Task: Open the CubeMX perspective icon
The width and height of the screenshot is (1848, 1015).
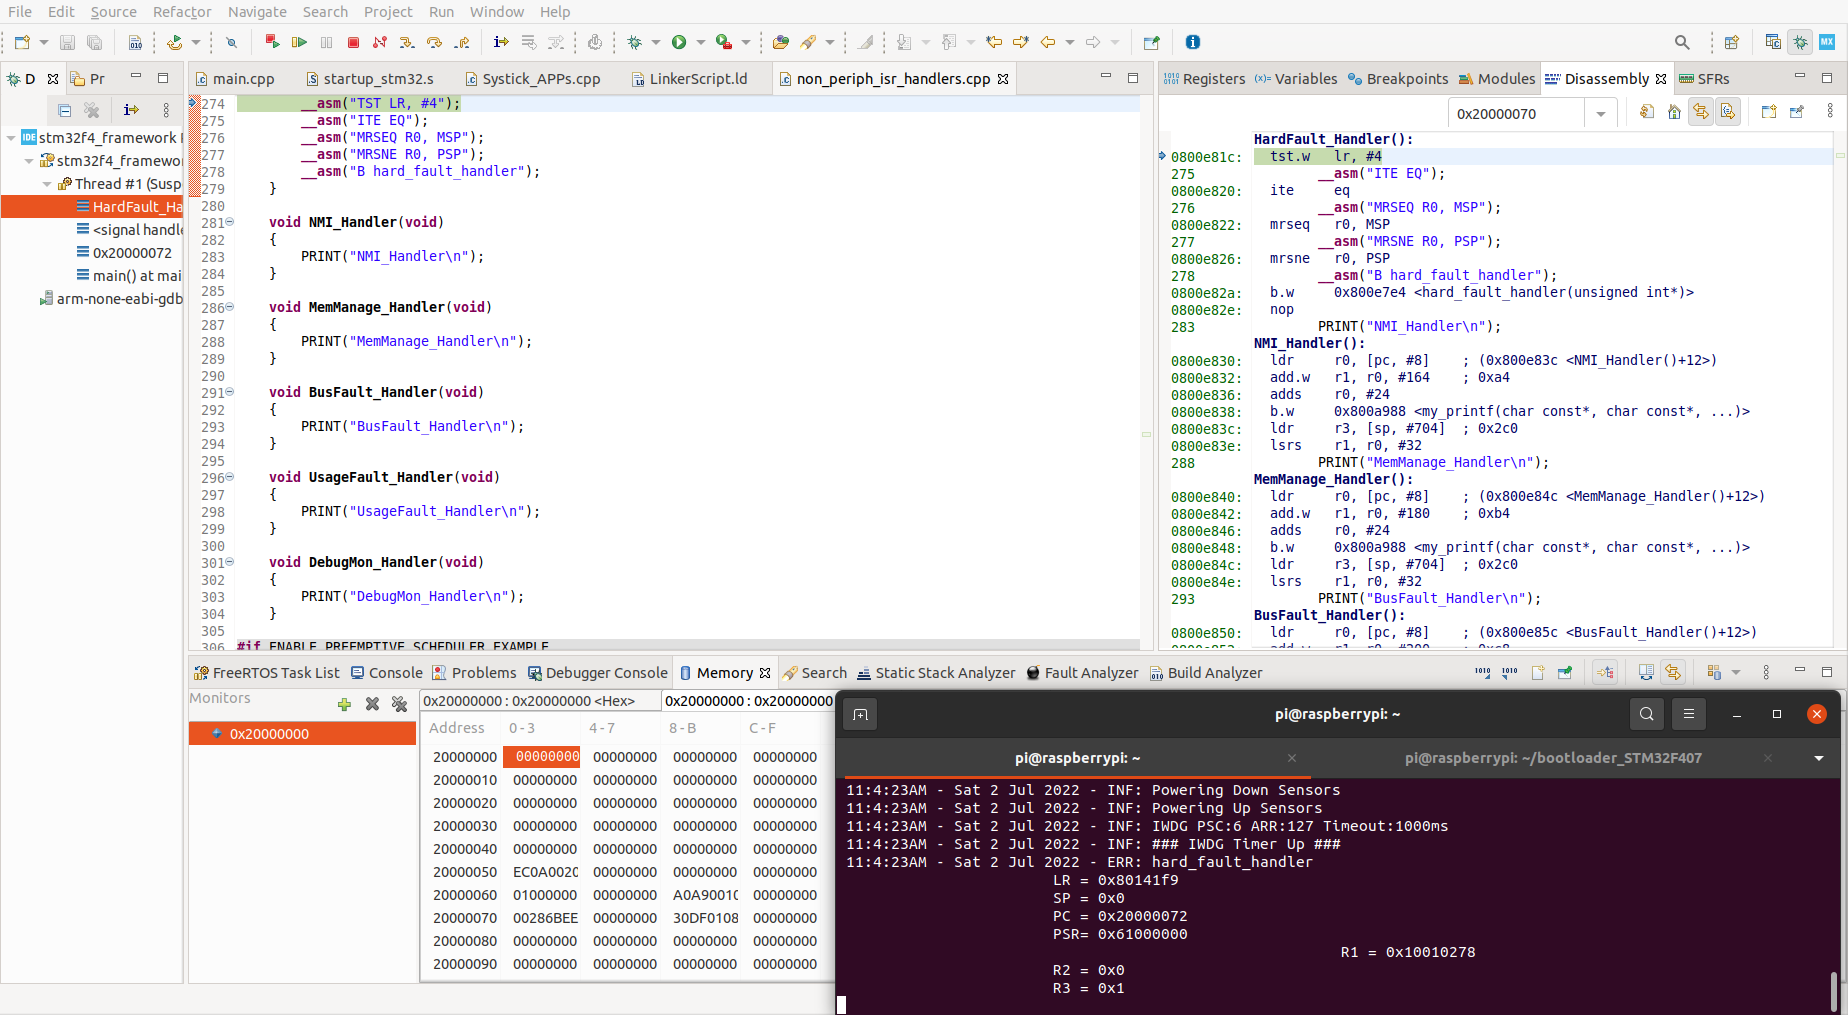Action: pyautogui.click(x=1827, y=42)
